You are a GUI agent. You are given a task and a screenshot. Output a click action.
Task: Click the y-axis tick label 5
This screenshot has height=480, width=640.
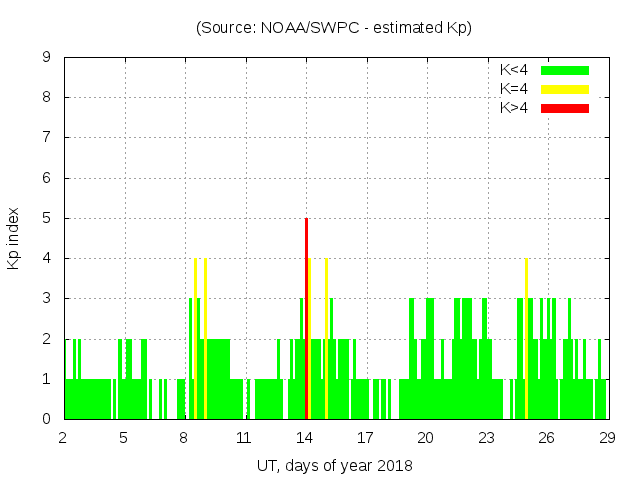(x=46, y=218)
